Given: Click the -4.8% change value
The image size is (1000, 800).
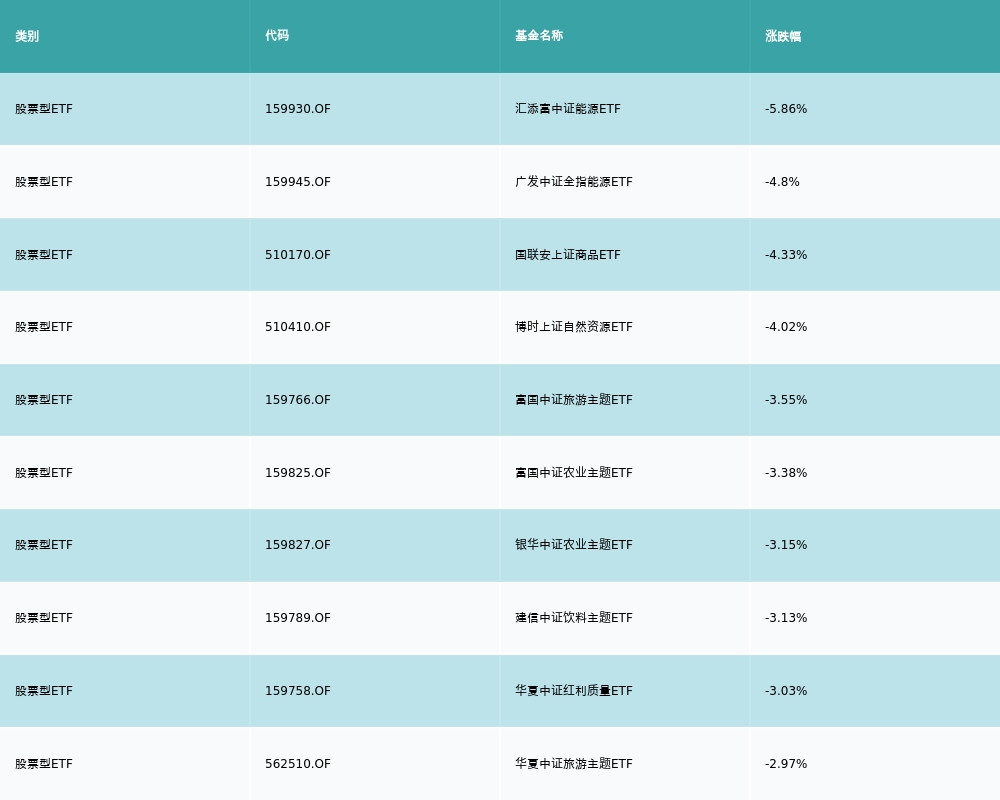Looking at the screenshot, I should click(x=782, y=182).
